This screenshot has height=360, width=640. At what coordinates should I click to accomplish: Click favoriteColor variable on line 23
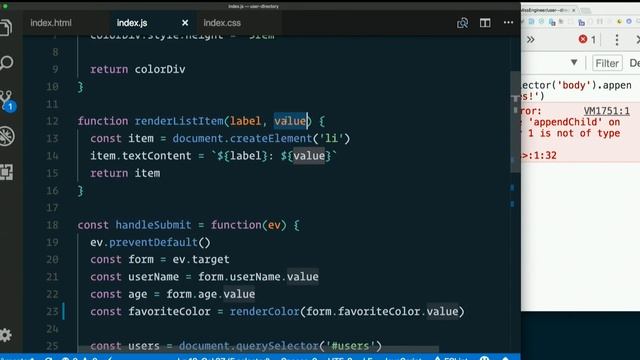(169, 312)
